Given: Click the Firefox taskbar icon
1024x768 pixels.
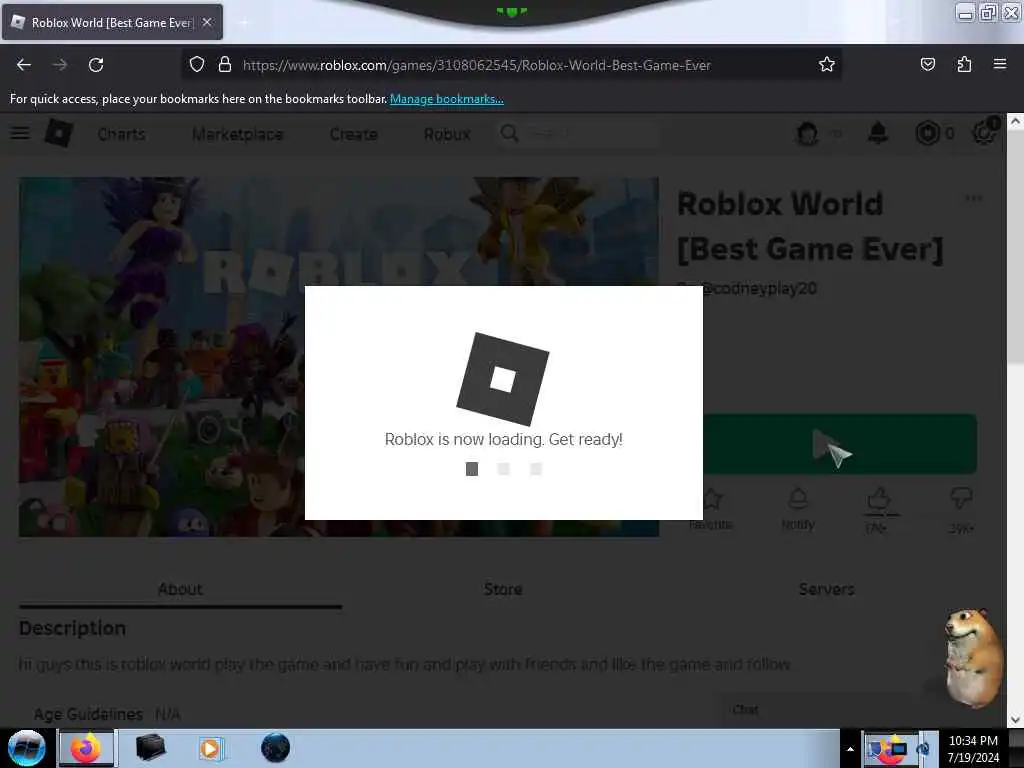Looking at the screenshot, I should click(x=86, y=748).
